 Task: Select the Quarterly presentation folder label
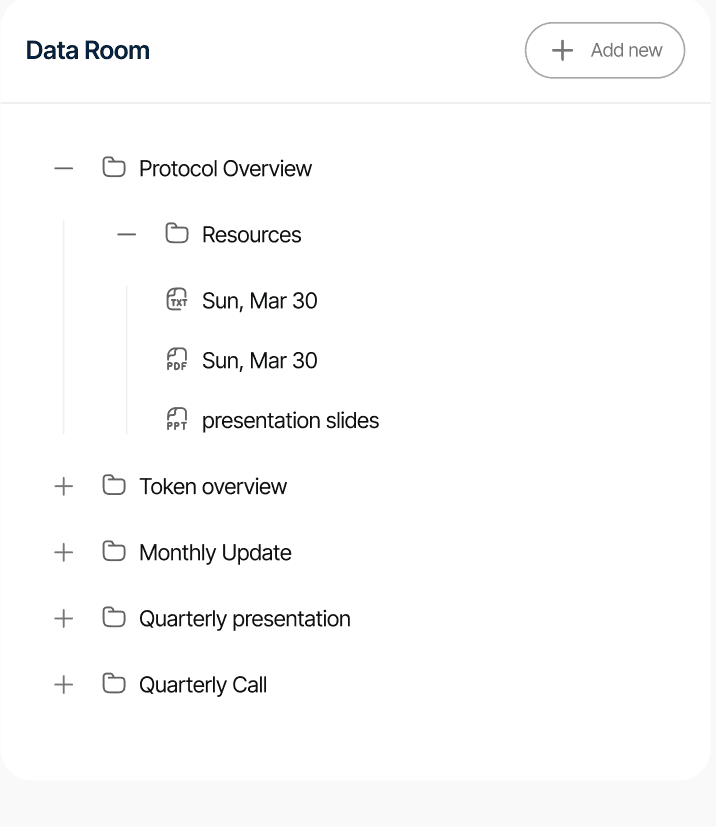coord(244,618)
